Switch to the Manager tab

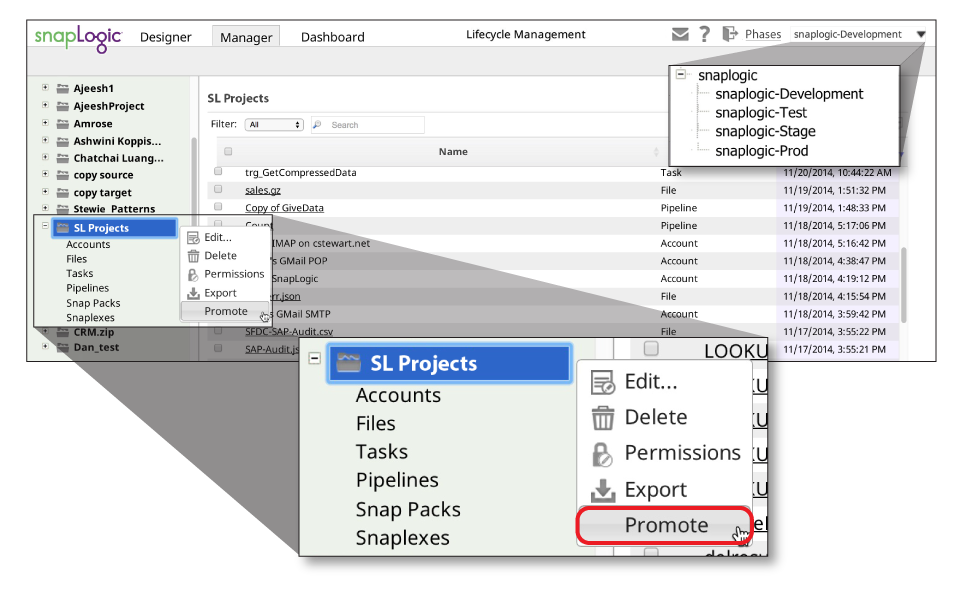(x=246, y=37)
